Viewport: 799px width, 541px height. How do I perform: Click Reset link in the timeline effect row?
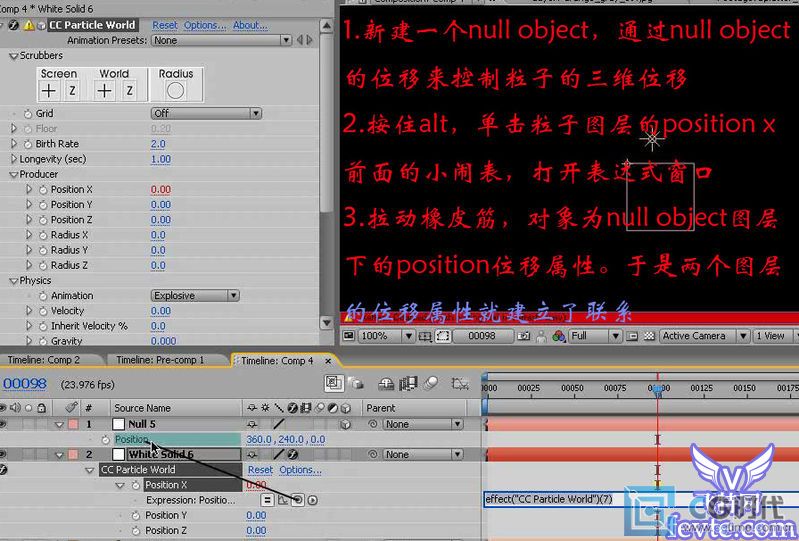coord(260,470)
